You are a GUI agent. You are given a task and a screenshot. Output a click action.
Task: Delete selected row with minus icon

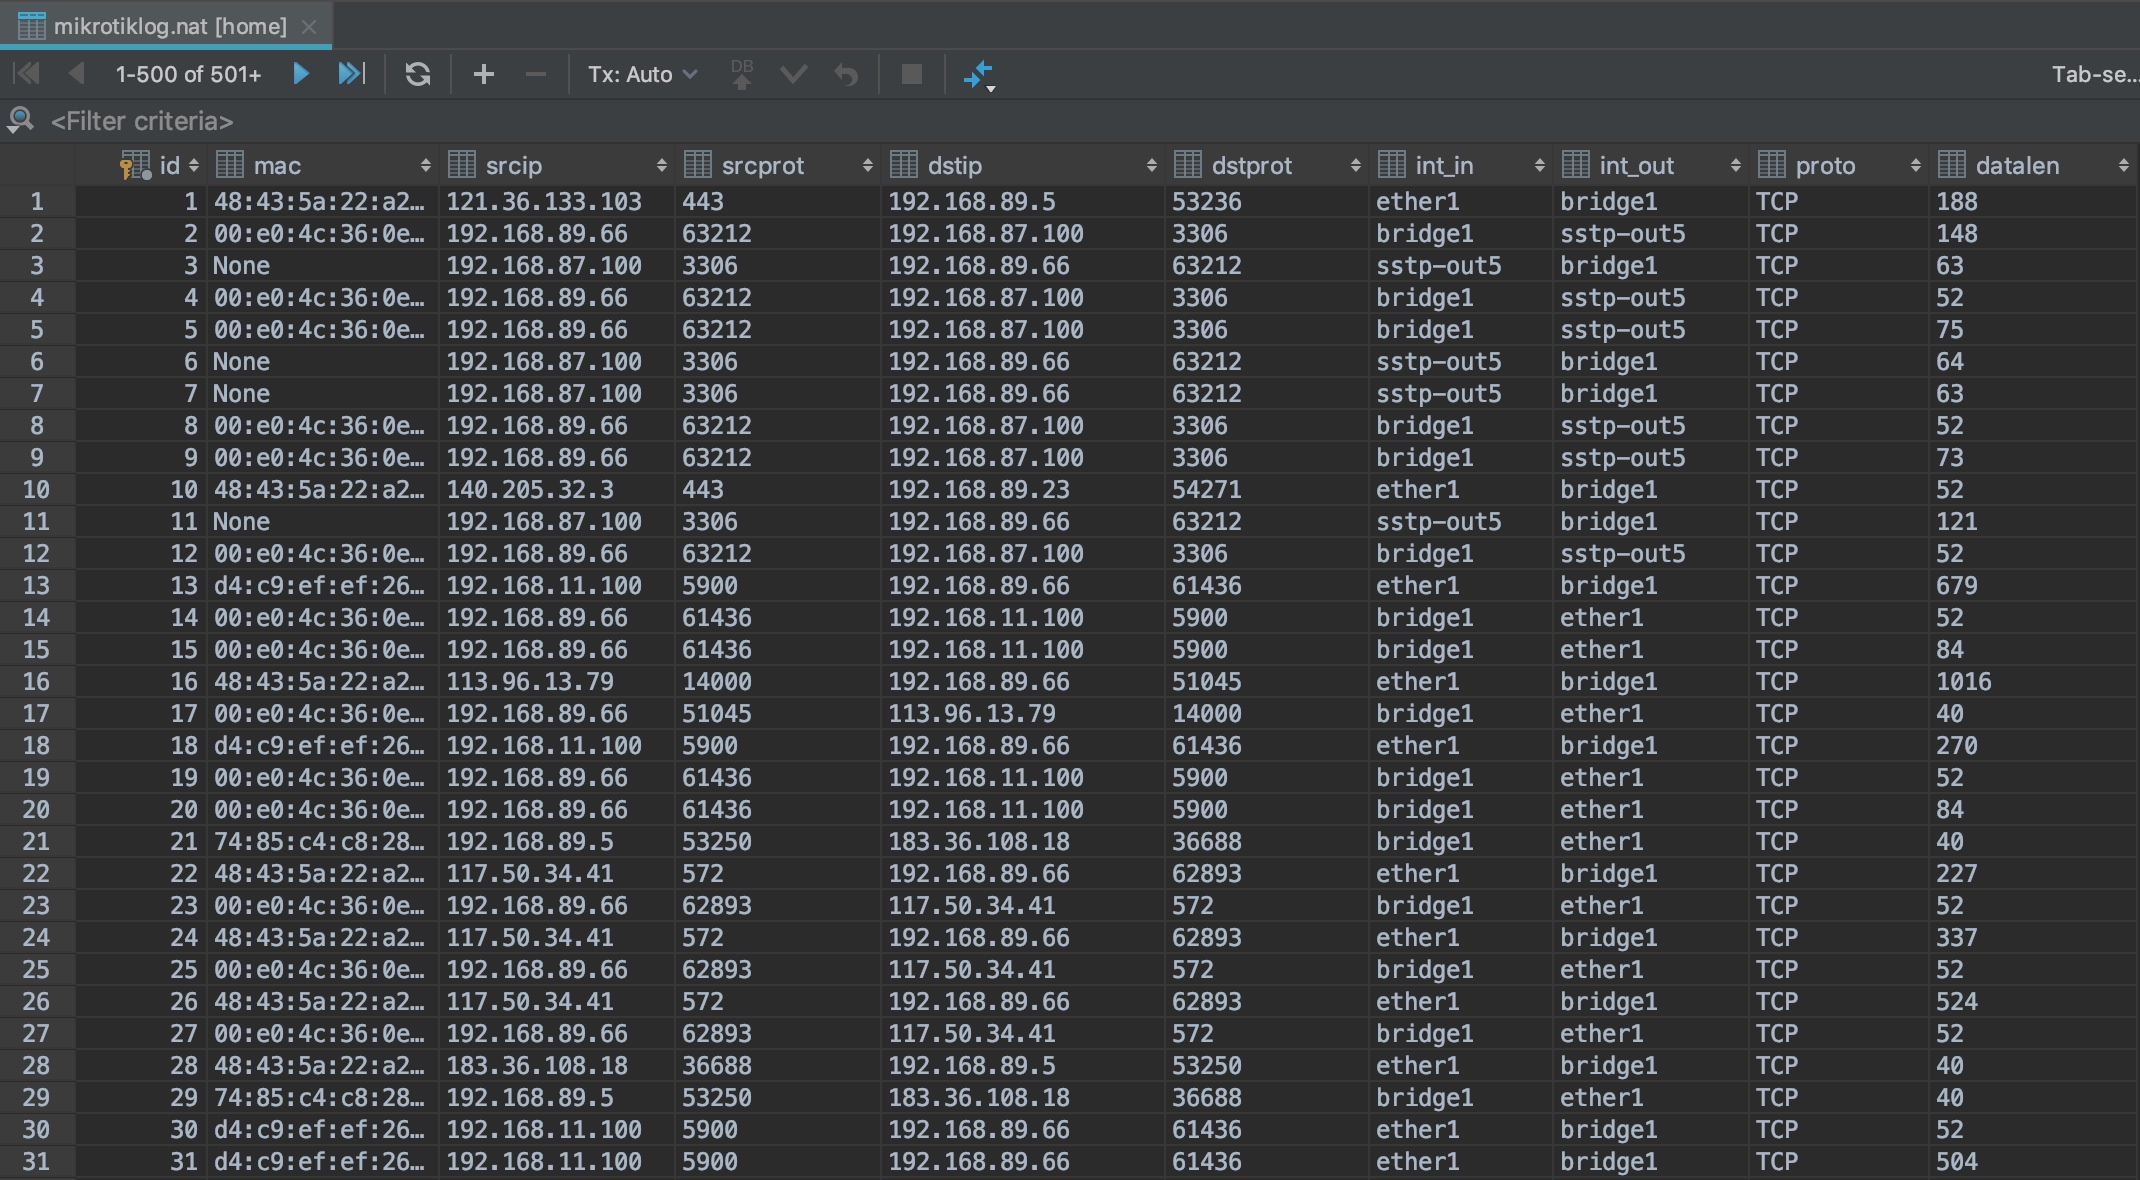(536, 74)
